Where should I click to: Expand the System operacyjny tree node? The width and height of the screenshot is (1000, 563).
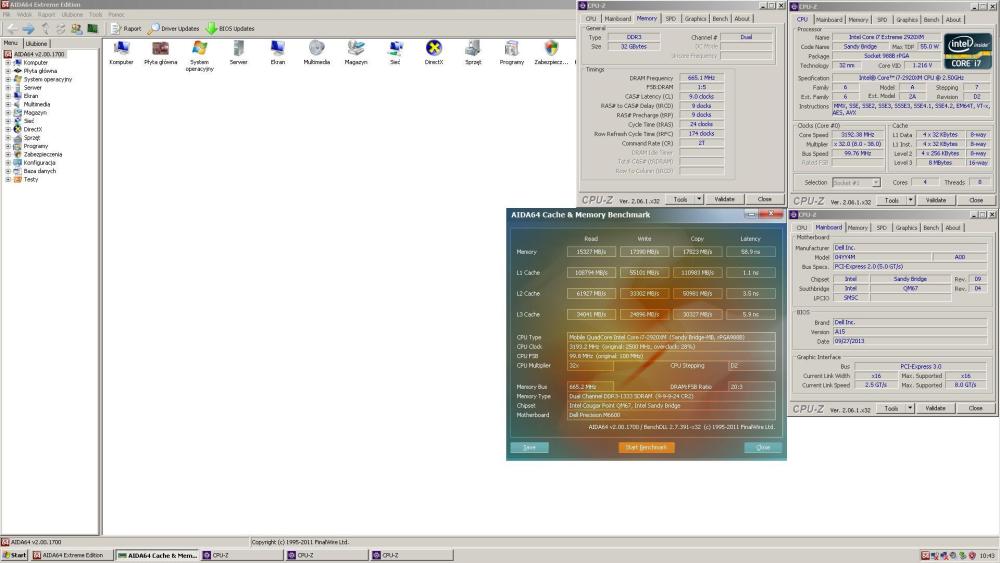(8, 79)
